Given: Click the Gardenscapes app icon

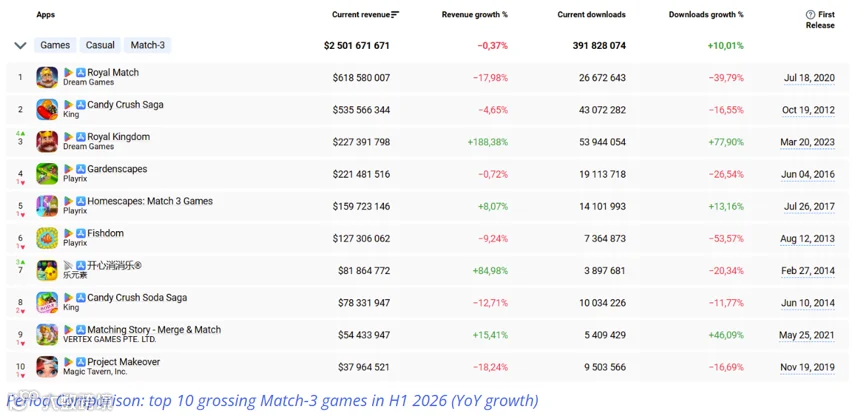Looking at the screenshot, I should click(47, 174).
